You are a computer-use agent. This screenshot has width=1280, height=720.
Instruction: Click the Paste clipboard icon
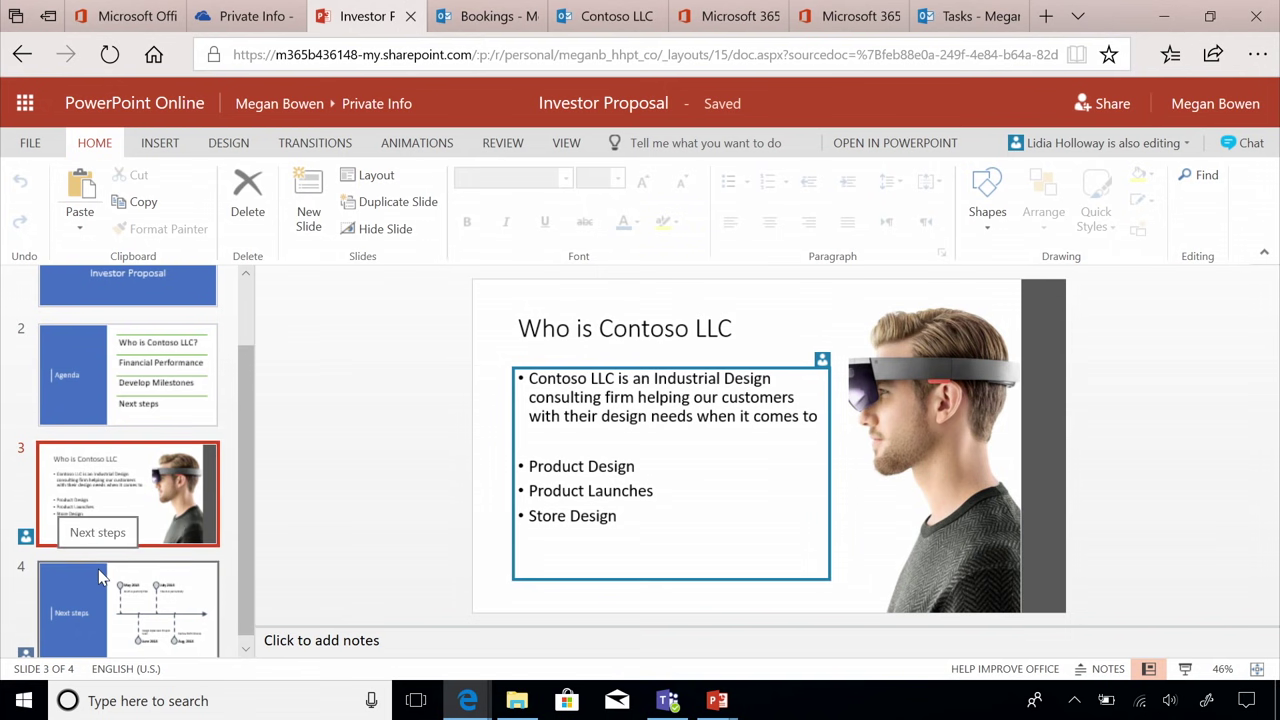[80, 185]
